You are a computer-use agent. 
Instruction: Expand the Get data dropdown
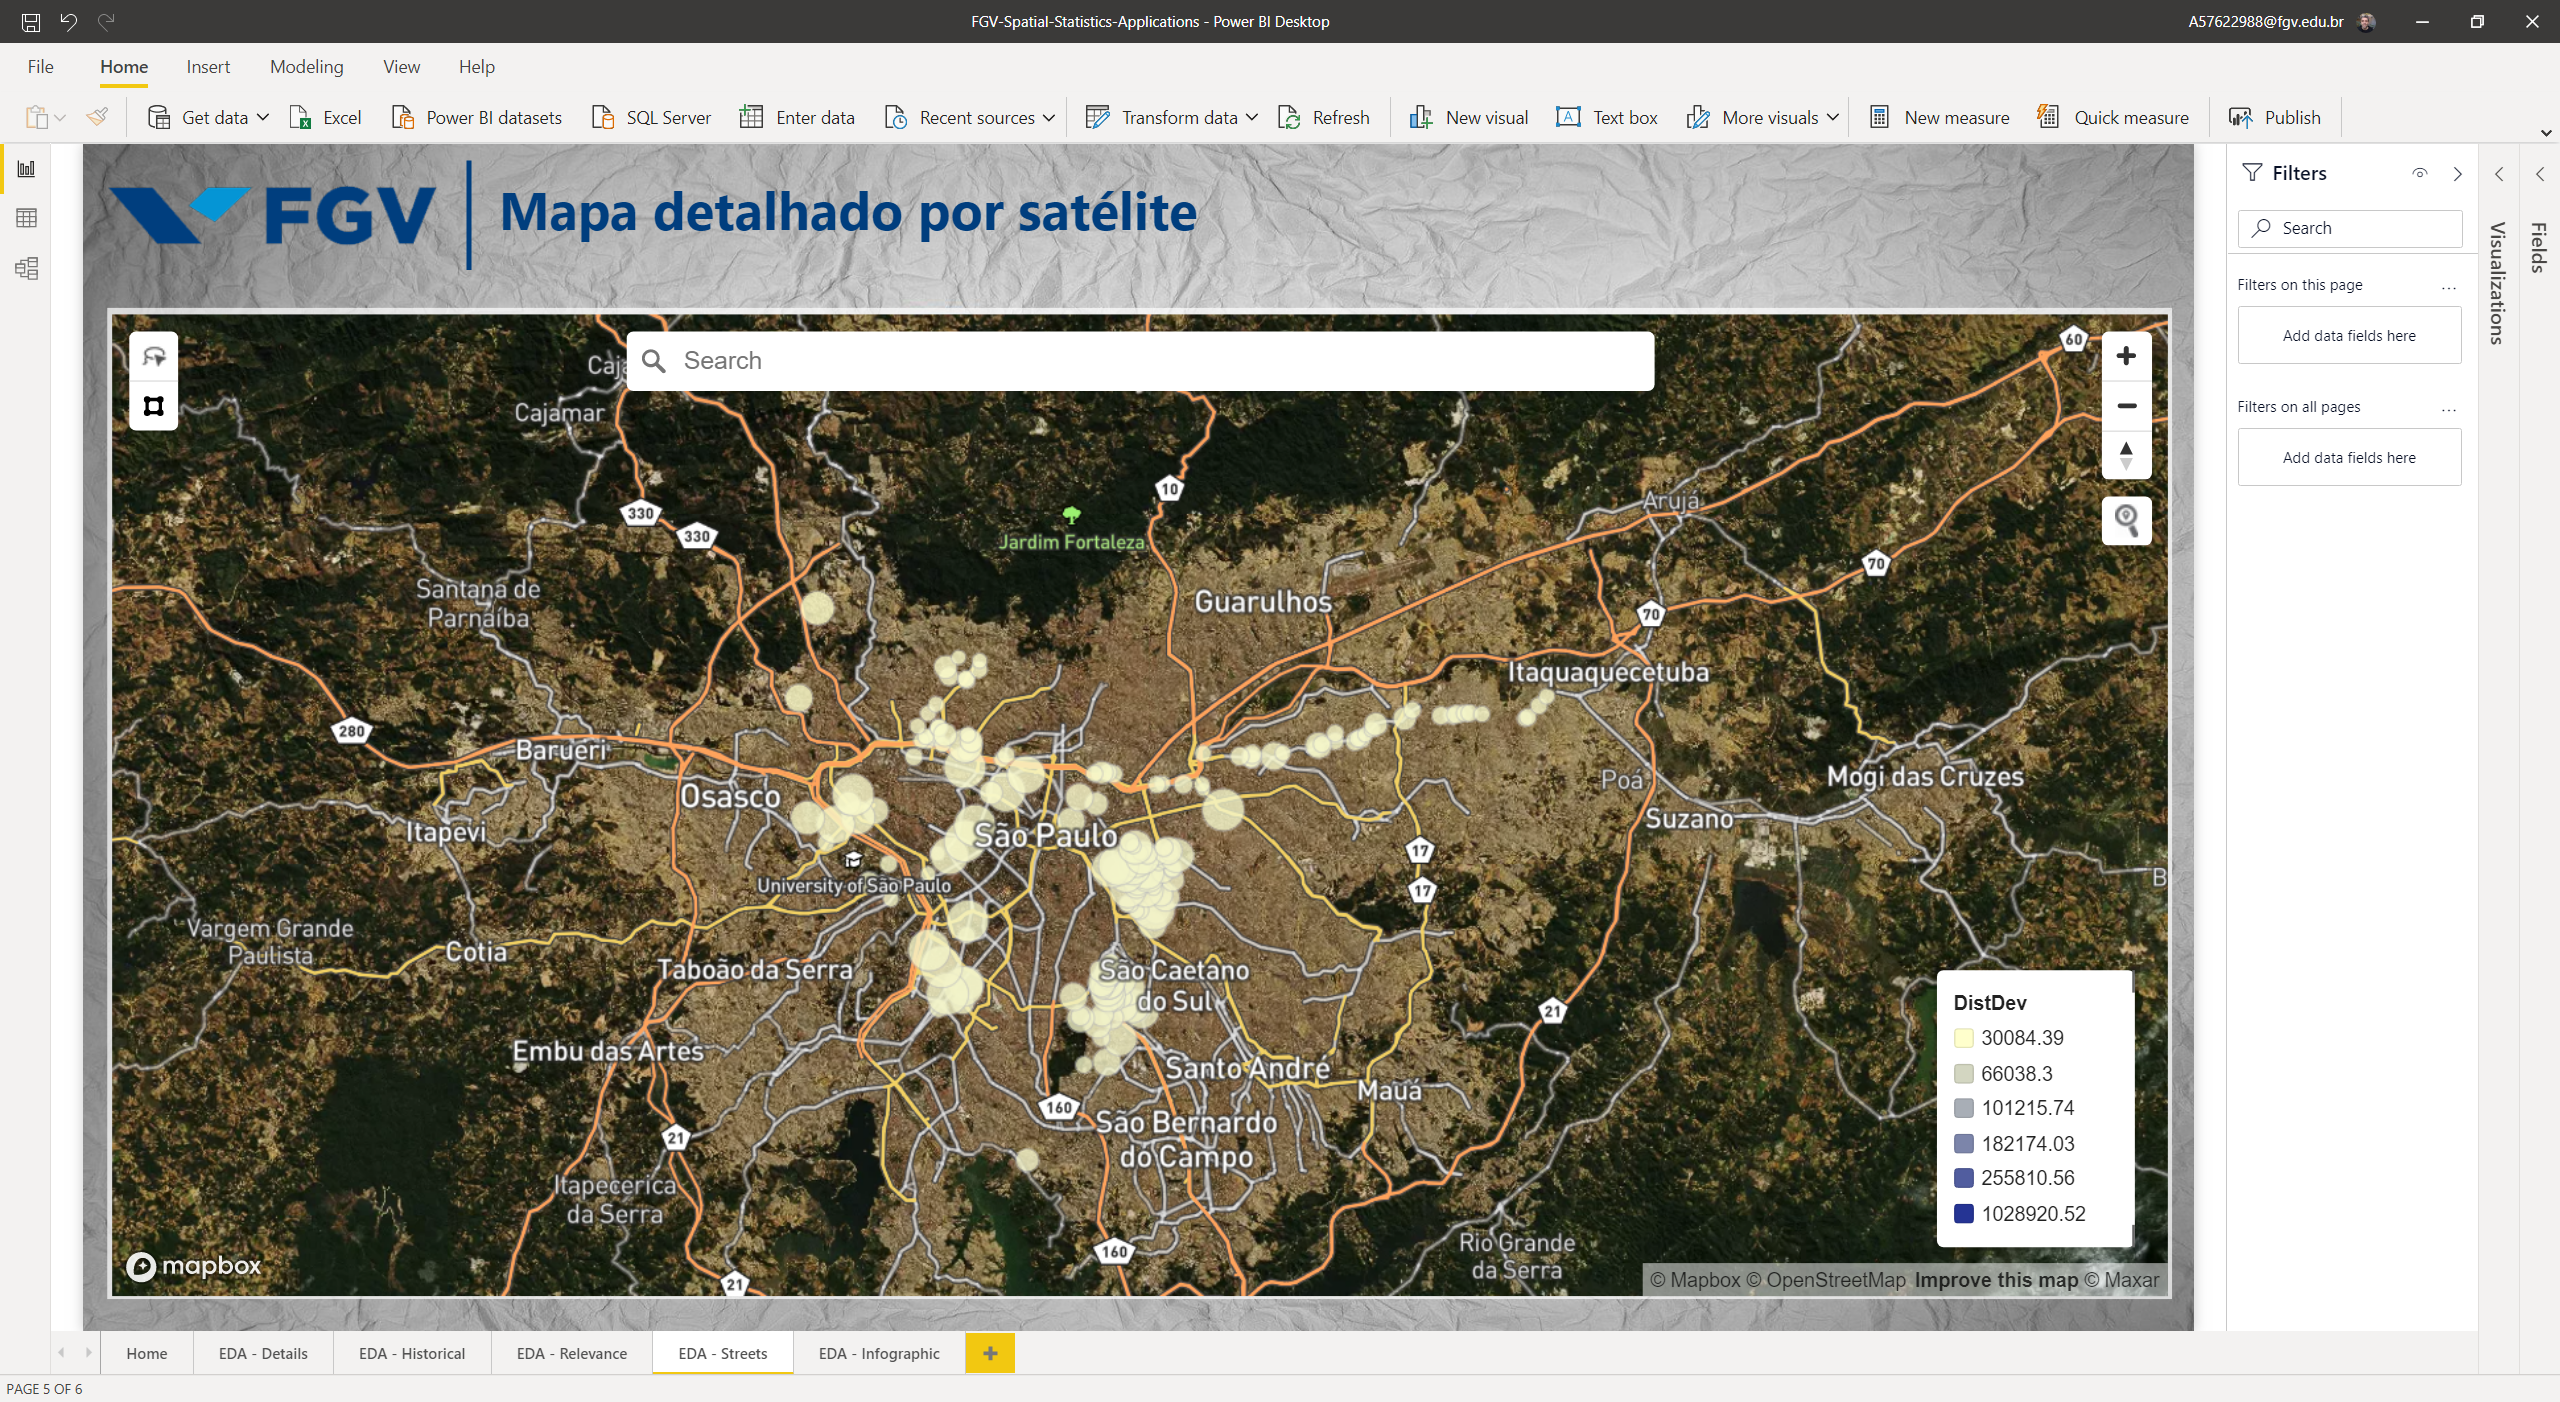click(263, 118)
